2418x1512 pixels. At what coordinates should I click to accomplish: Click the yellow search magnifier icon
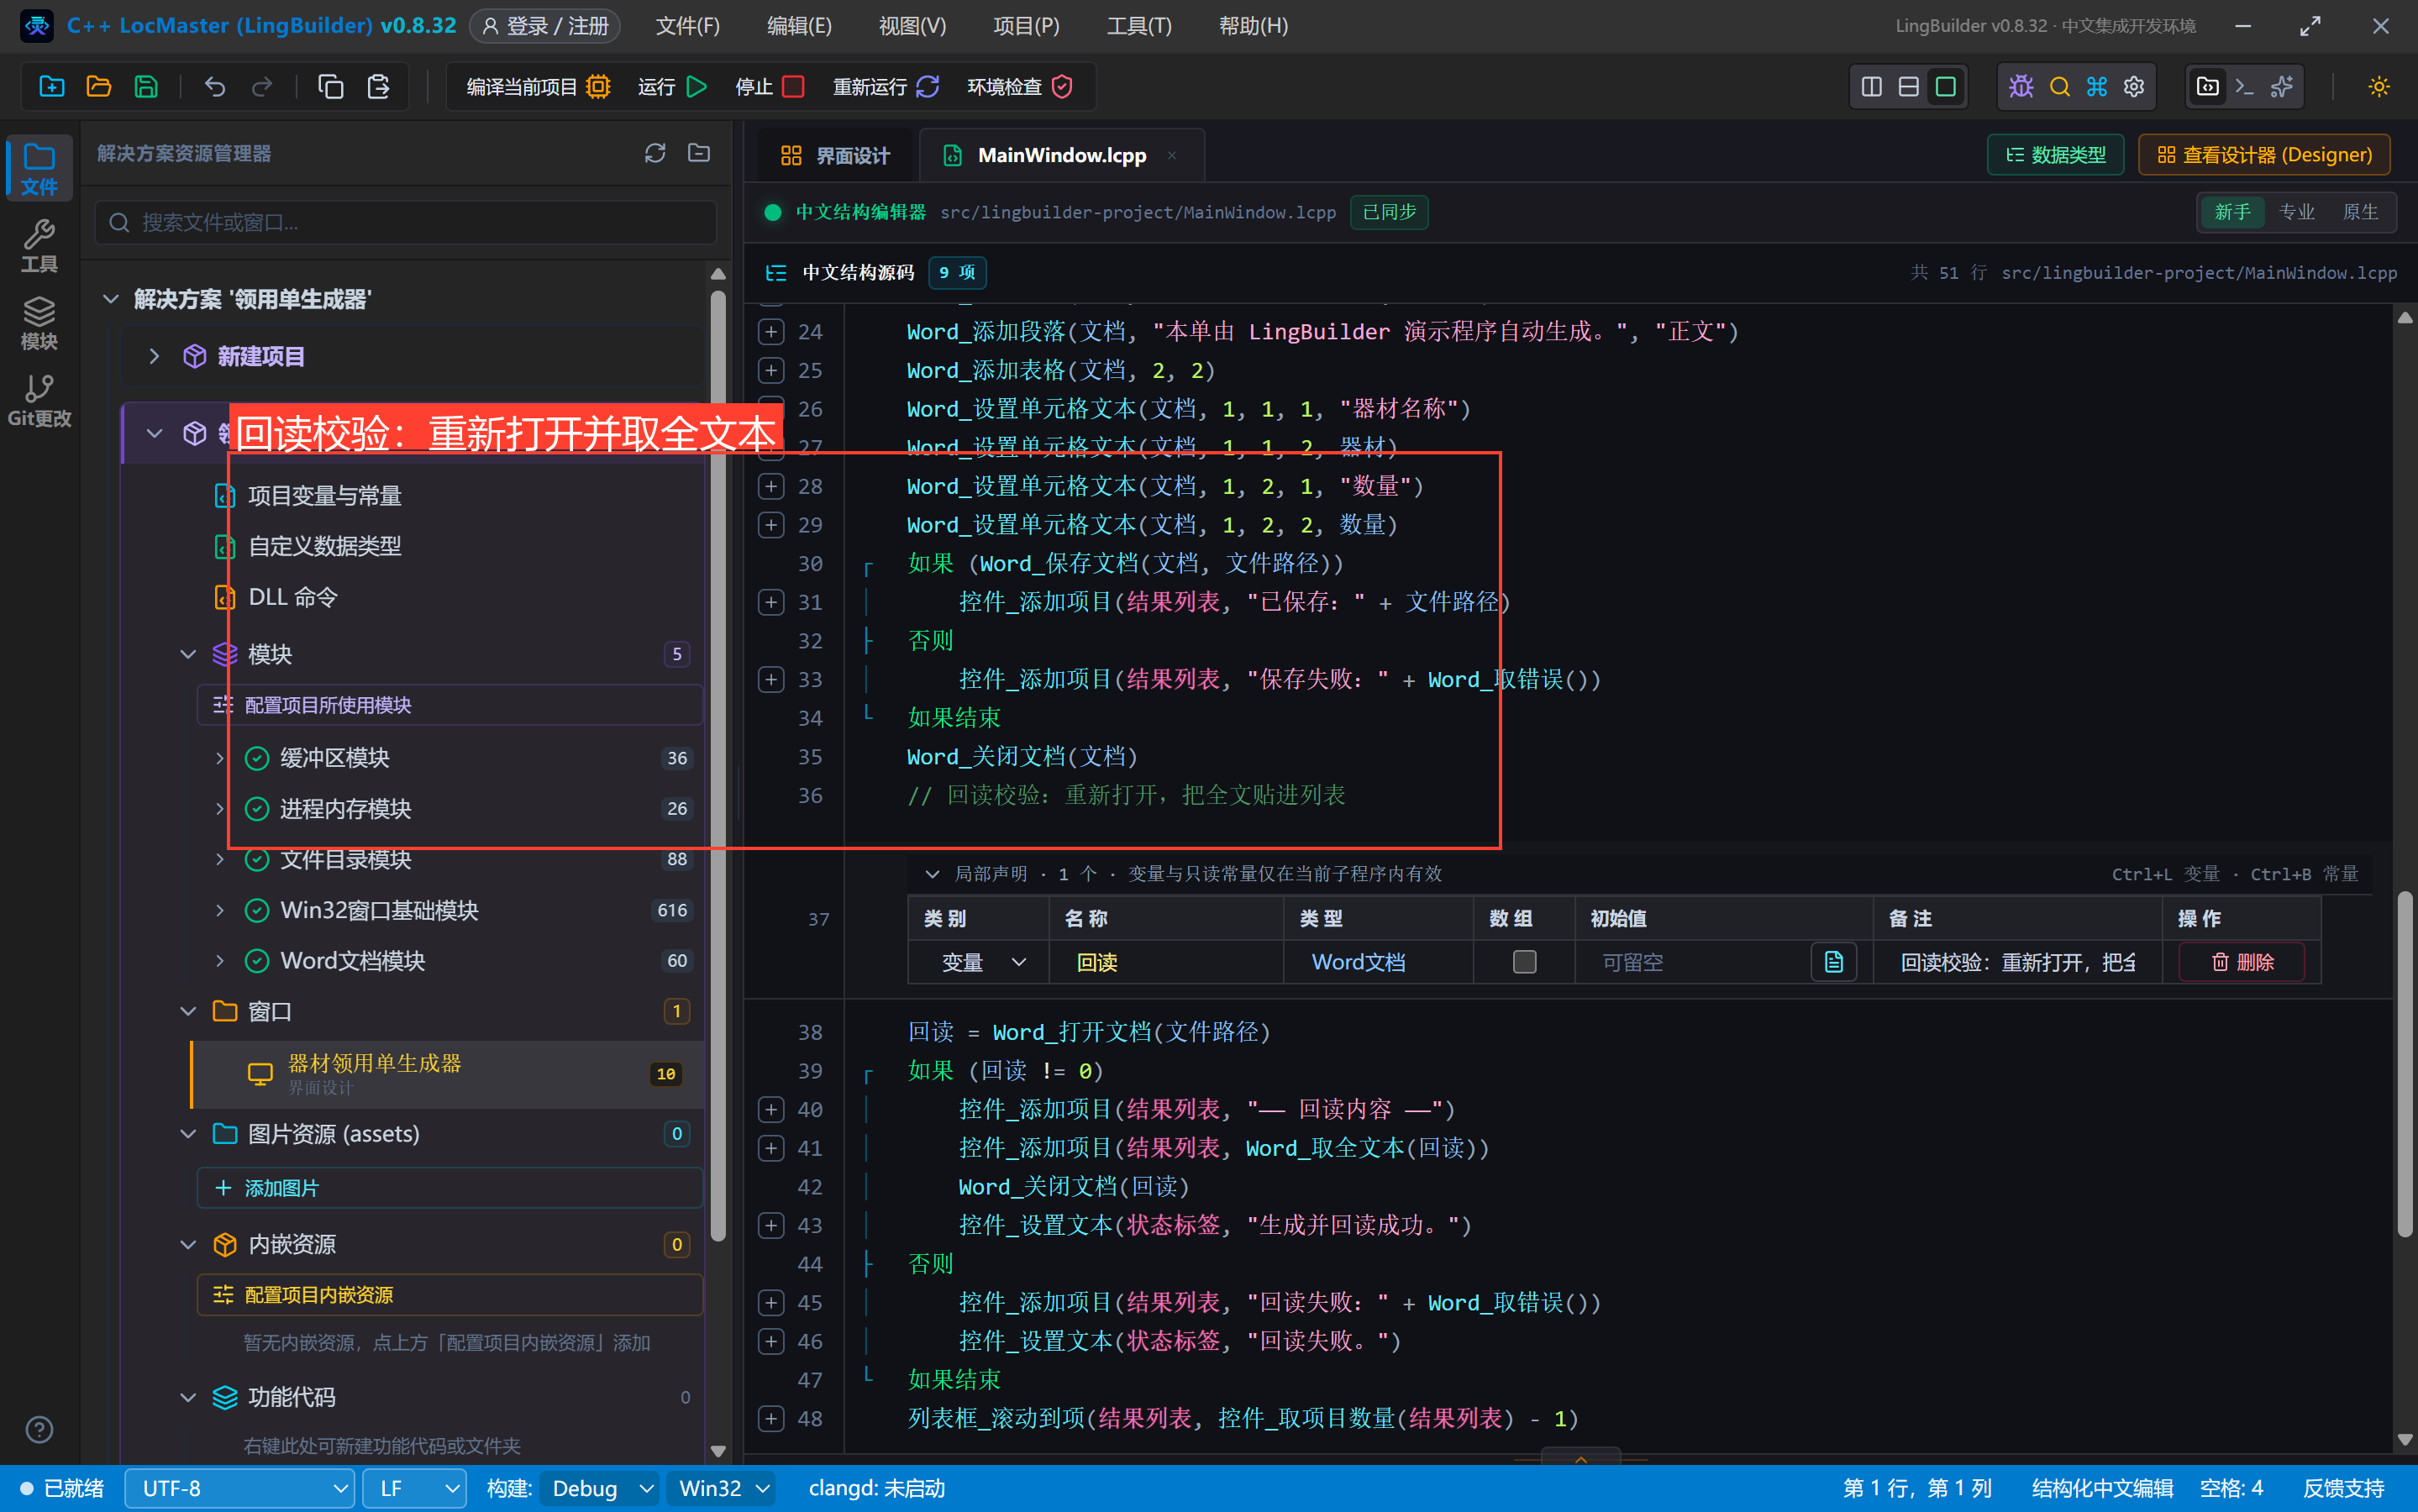pos(2059,87)
